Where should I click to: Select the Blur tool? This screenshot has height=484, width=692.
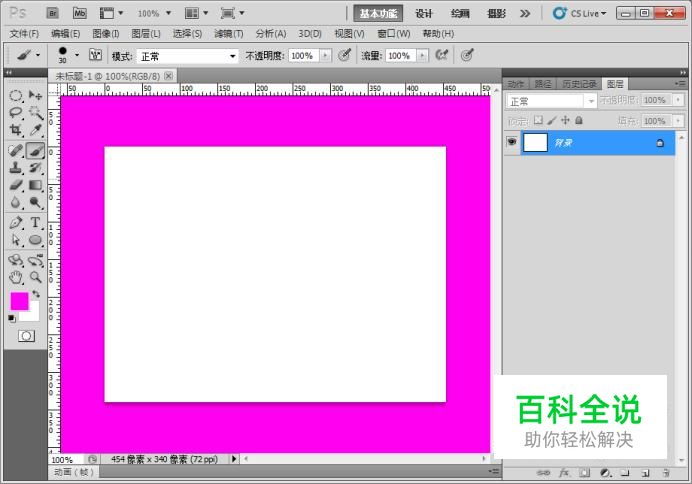[x=15, y=202]
